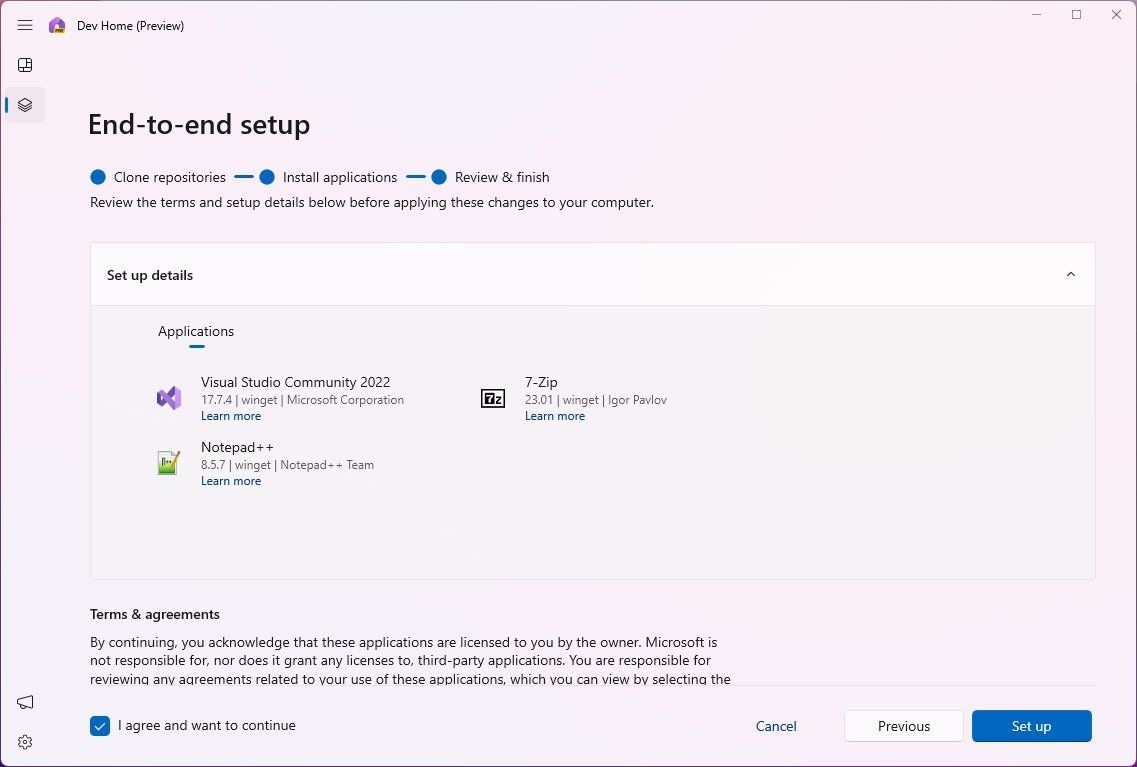This screenshot has width=1137, height=767.
Task: Cancel the end-to-end setup
Action: [x=776, y=726]
